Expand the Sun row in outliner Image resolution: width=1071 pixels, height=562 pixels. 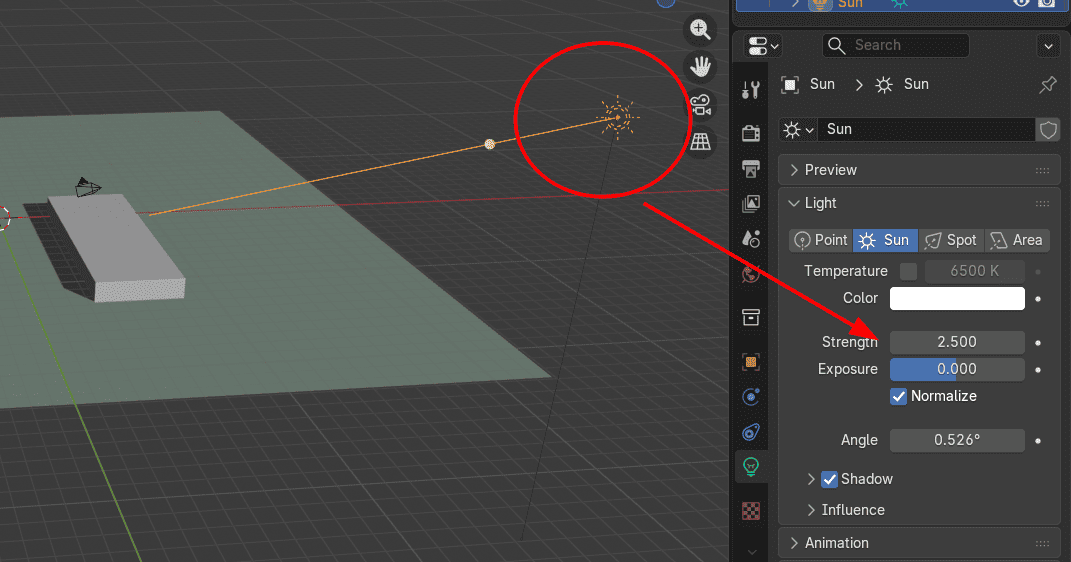click(x=795, y=3)
